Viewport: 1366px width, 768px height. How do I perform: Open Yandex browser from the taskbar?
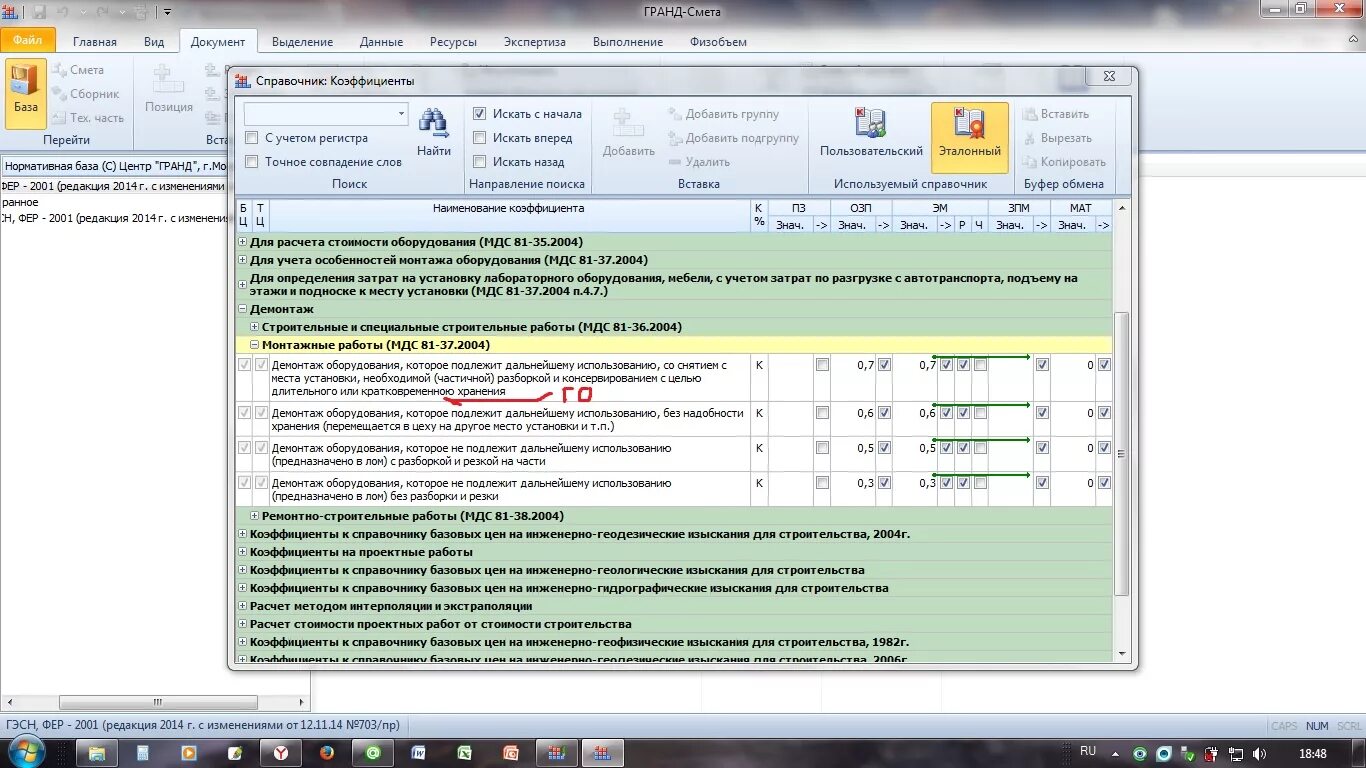pyautogui.click(x=281, y=753)
